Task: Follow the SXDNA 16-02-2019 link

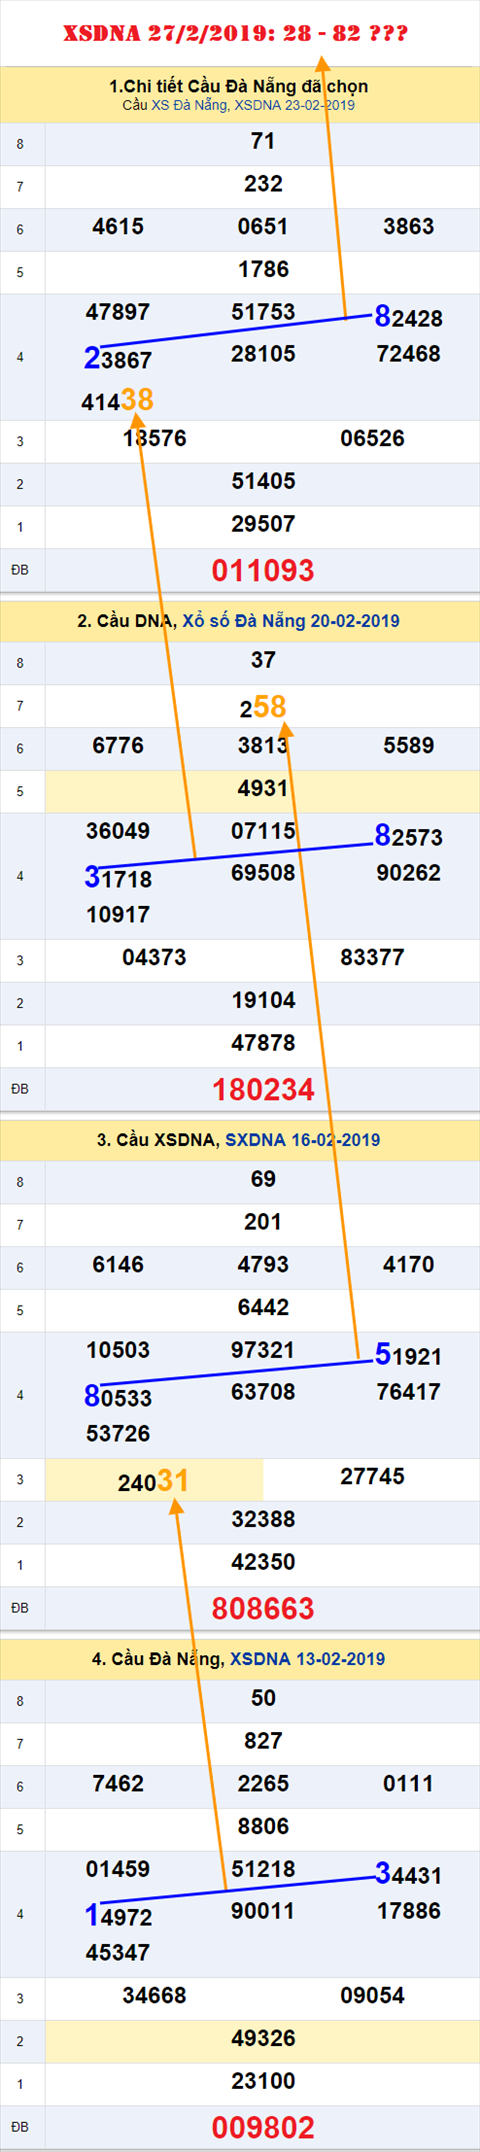Action: point(302,1139)
